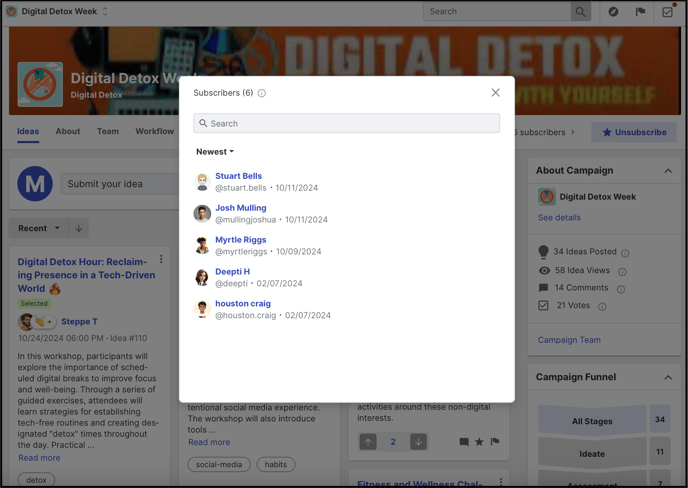Collapse the About Campaign panel
This screenshot has width=688, height=488.
[668, 171]
